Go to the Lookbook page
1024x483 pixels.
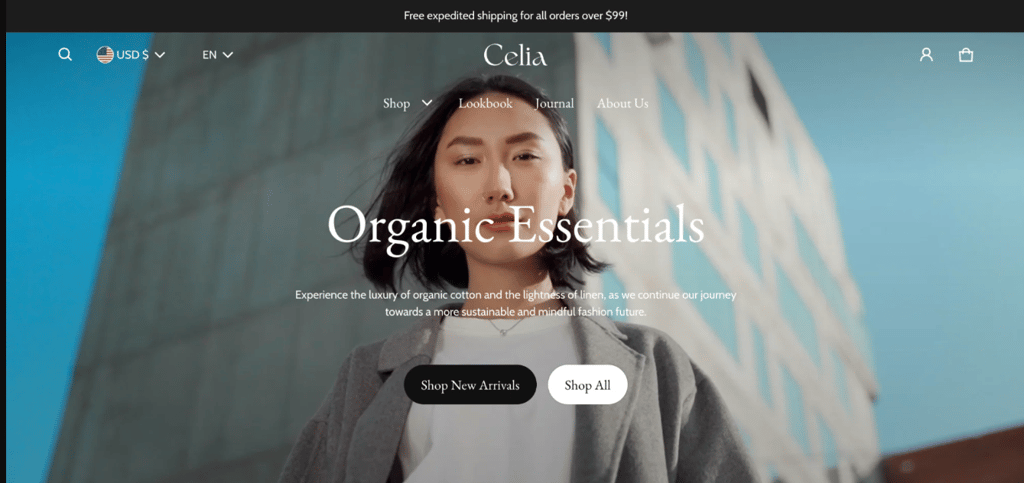click(x=485, y=103)
